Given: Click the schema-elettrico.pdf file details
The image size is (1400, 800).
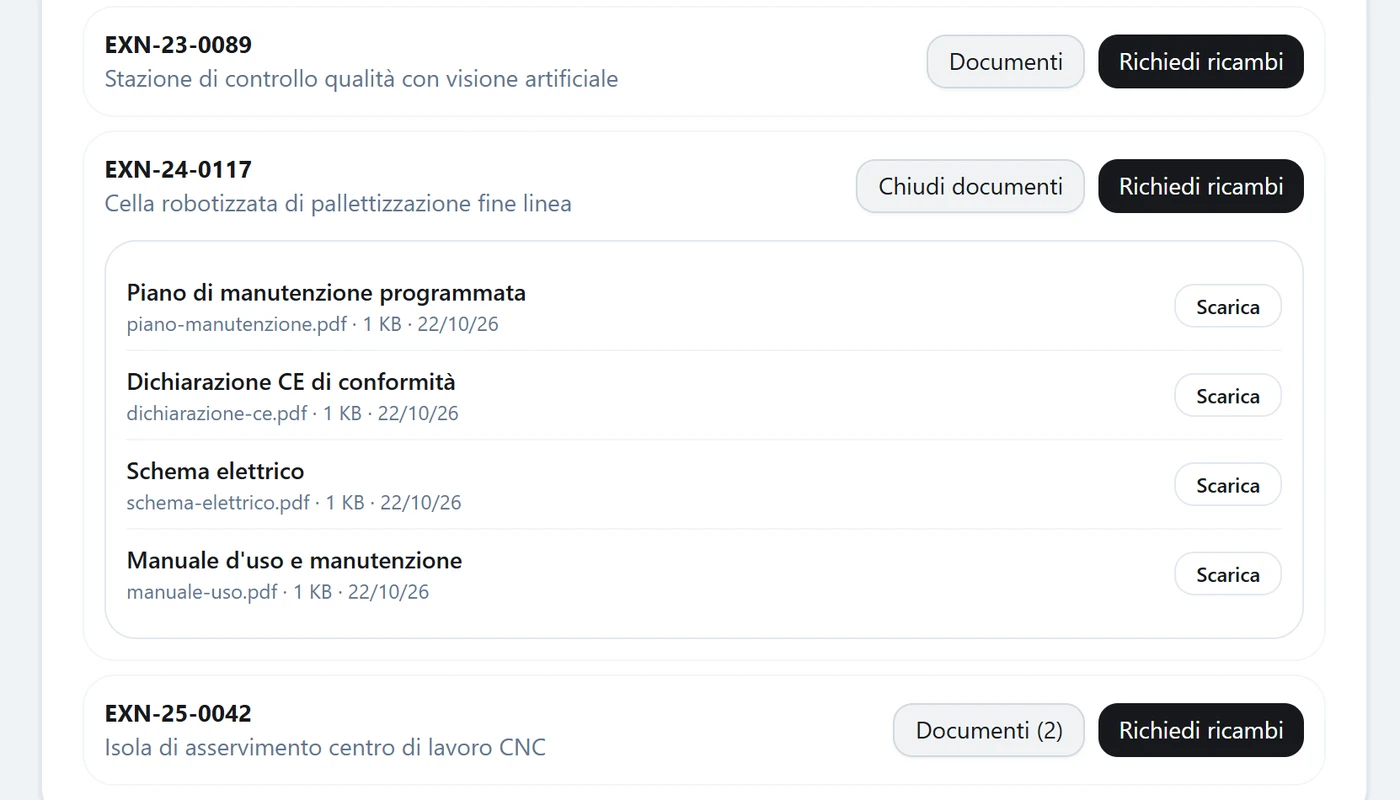Looking at the screenshot, I should coord(294,502).
